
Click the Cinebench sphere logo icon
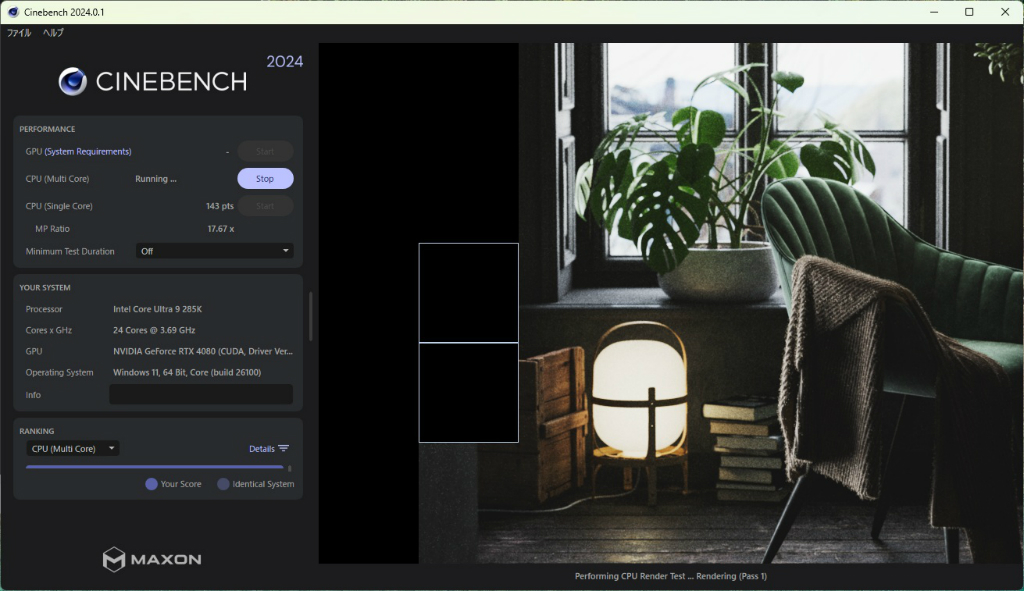[72, 82]
